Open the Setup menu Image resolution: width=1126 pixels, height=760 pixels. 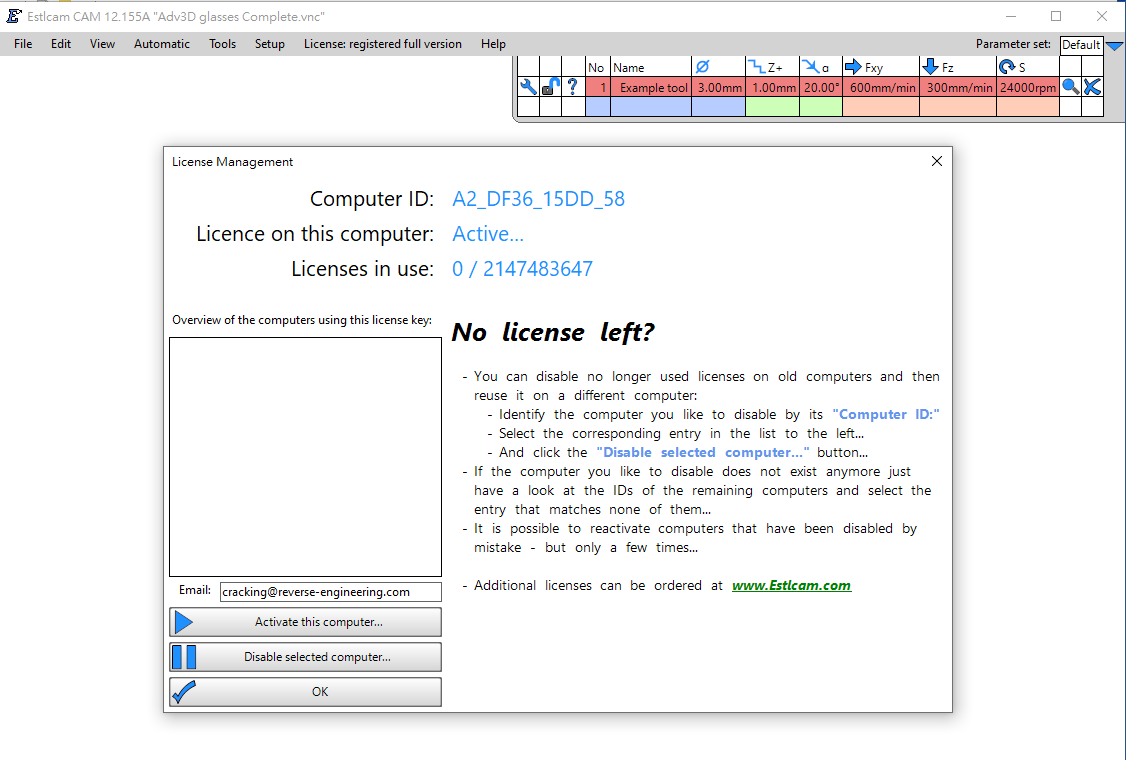269,44
